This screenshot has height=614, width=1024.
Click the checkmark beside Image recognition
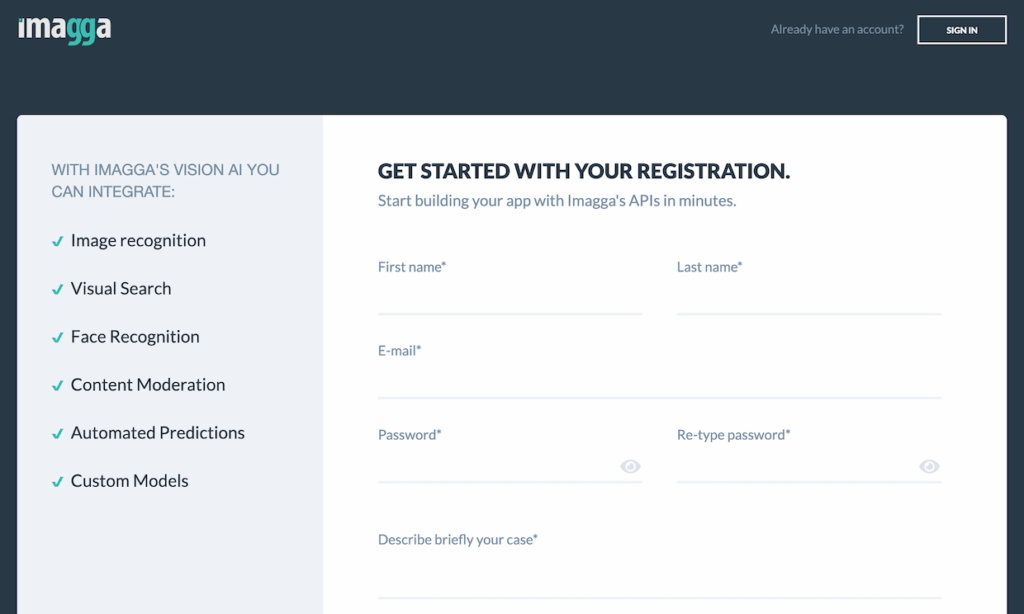point(57,240)
